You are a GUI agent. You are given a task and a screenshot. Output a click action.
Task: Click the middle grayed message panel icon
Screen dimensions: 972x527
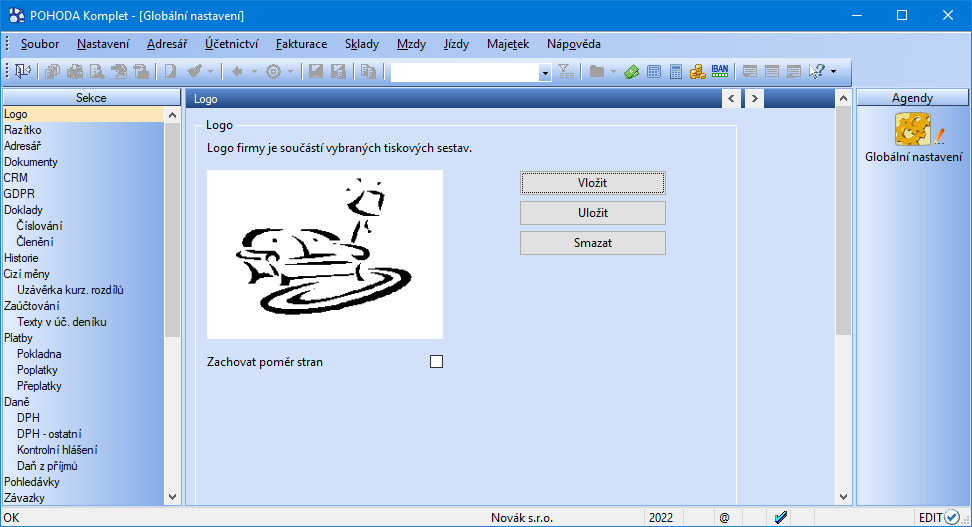pos(772,71)
